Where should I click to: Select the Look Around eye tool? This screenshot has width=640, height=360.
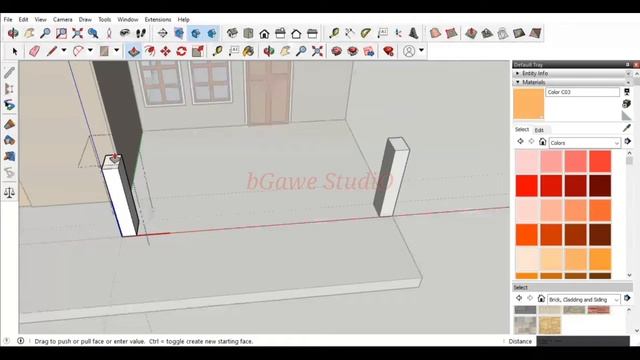(x=125, y=33)
